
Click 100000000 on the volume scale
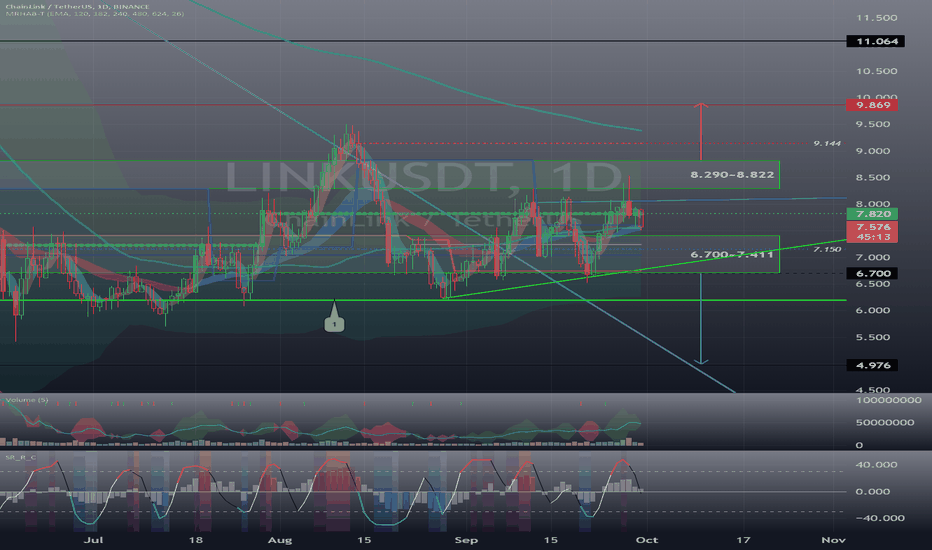coord(889,400)
